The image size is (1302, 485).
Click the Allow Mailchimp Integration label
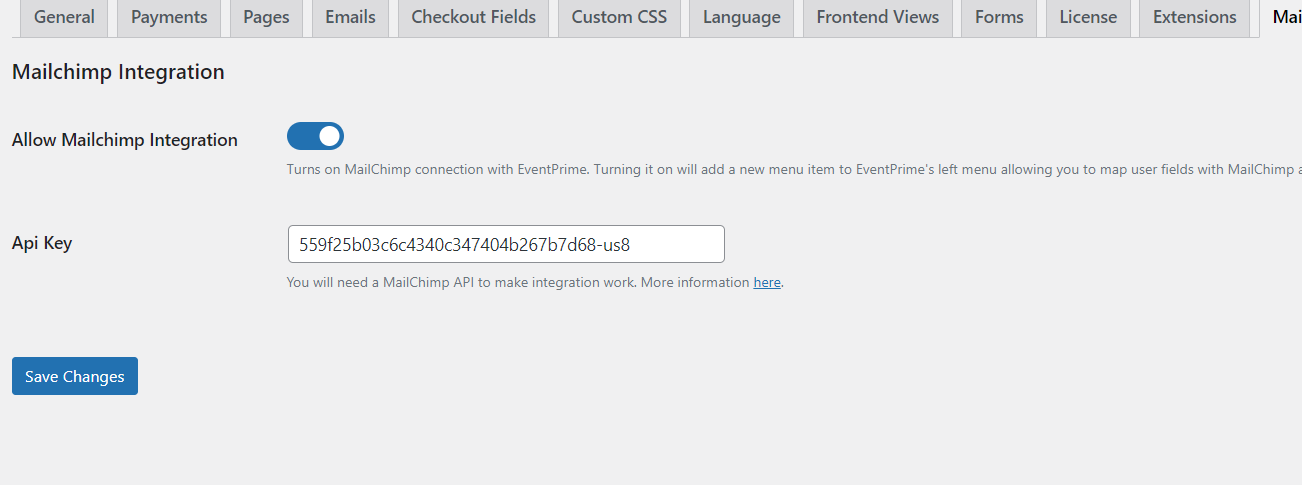click(x=125, y=140)
